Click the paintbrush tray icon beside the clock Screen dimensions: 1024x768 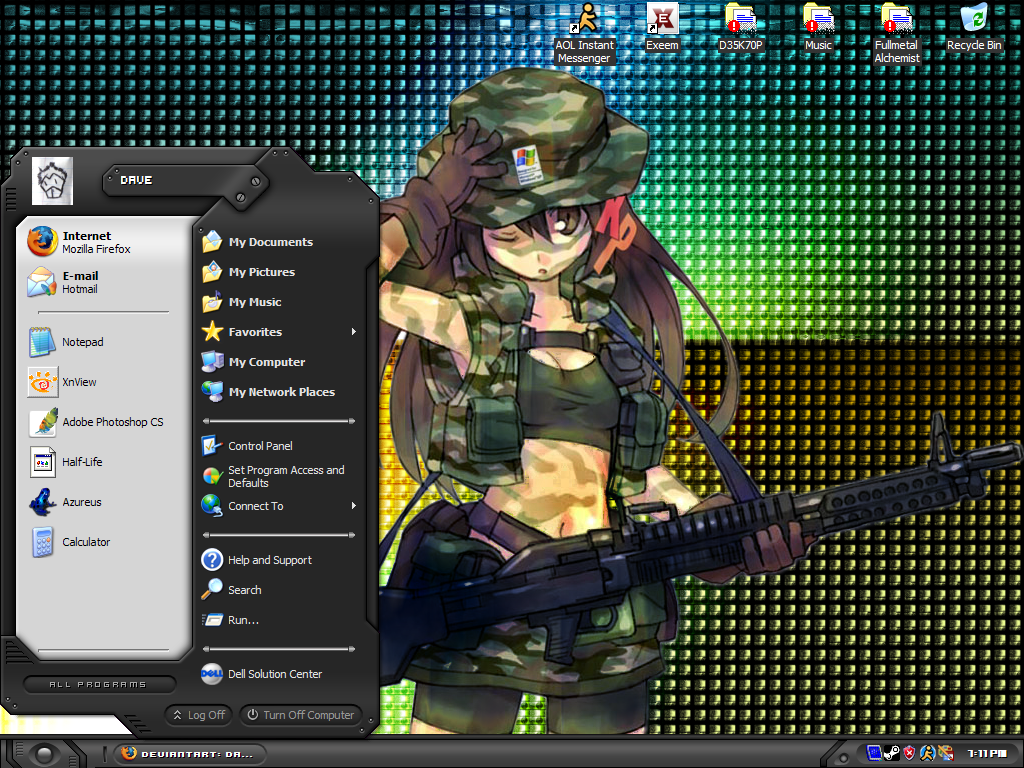click(x=945, y=754)
